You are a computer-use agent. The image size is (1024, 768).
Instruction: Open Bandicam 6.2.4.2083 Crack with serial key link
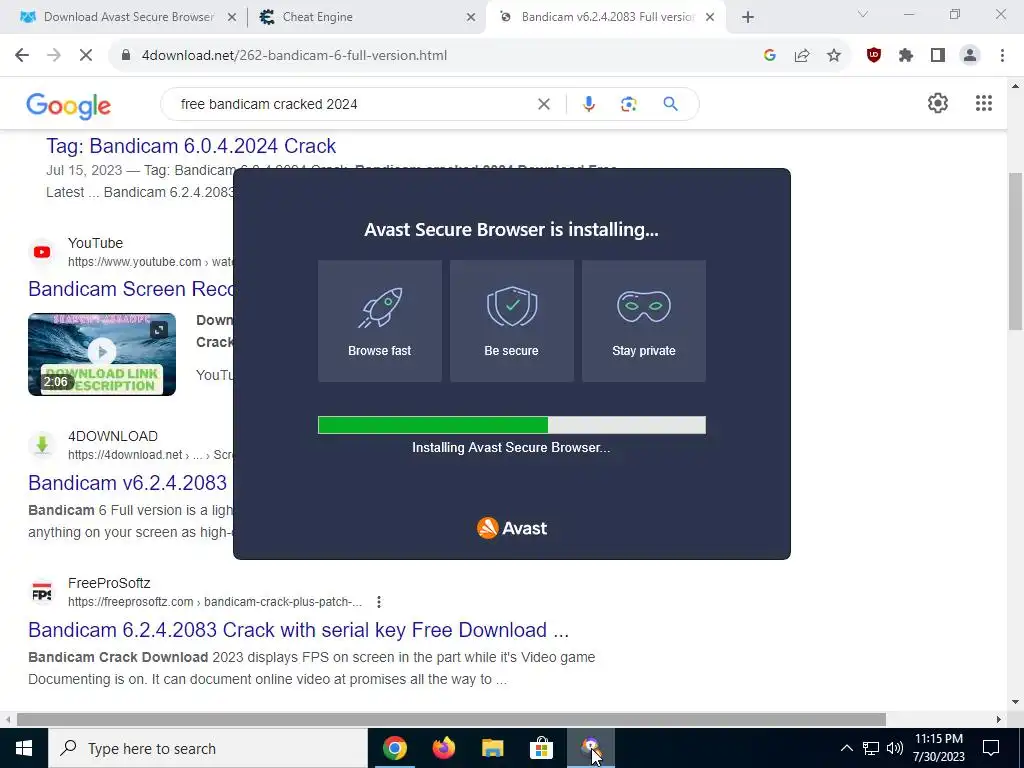(298, 630)
